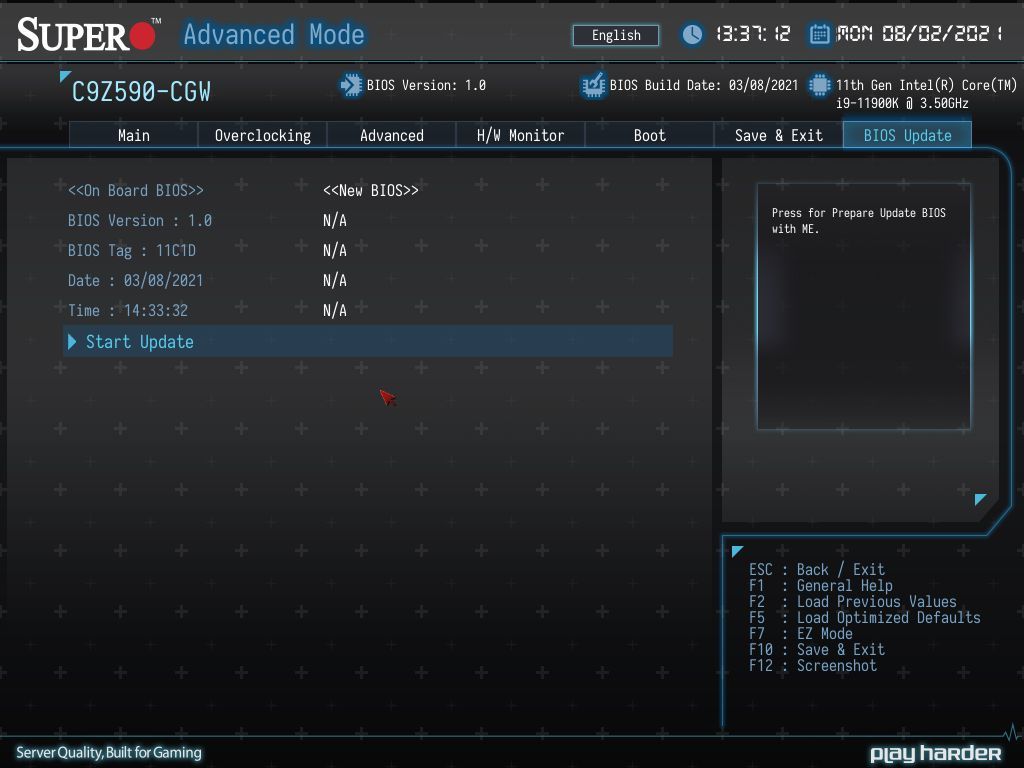Open the Overclocking tab
Image resolution: width=1024 pixels, height=768 pixels.
point(263,135)
